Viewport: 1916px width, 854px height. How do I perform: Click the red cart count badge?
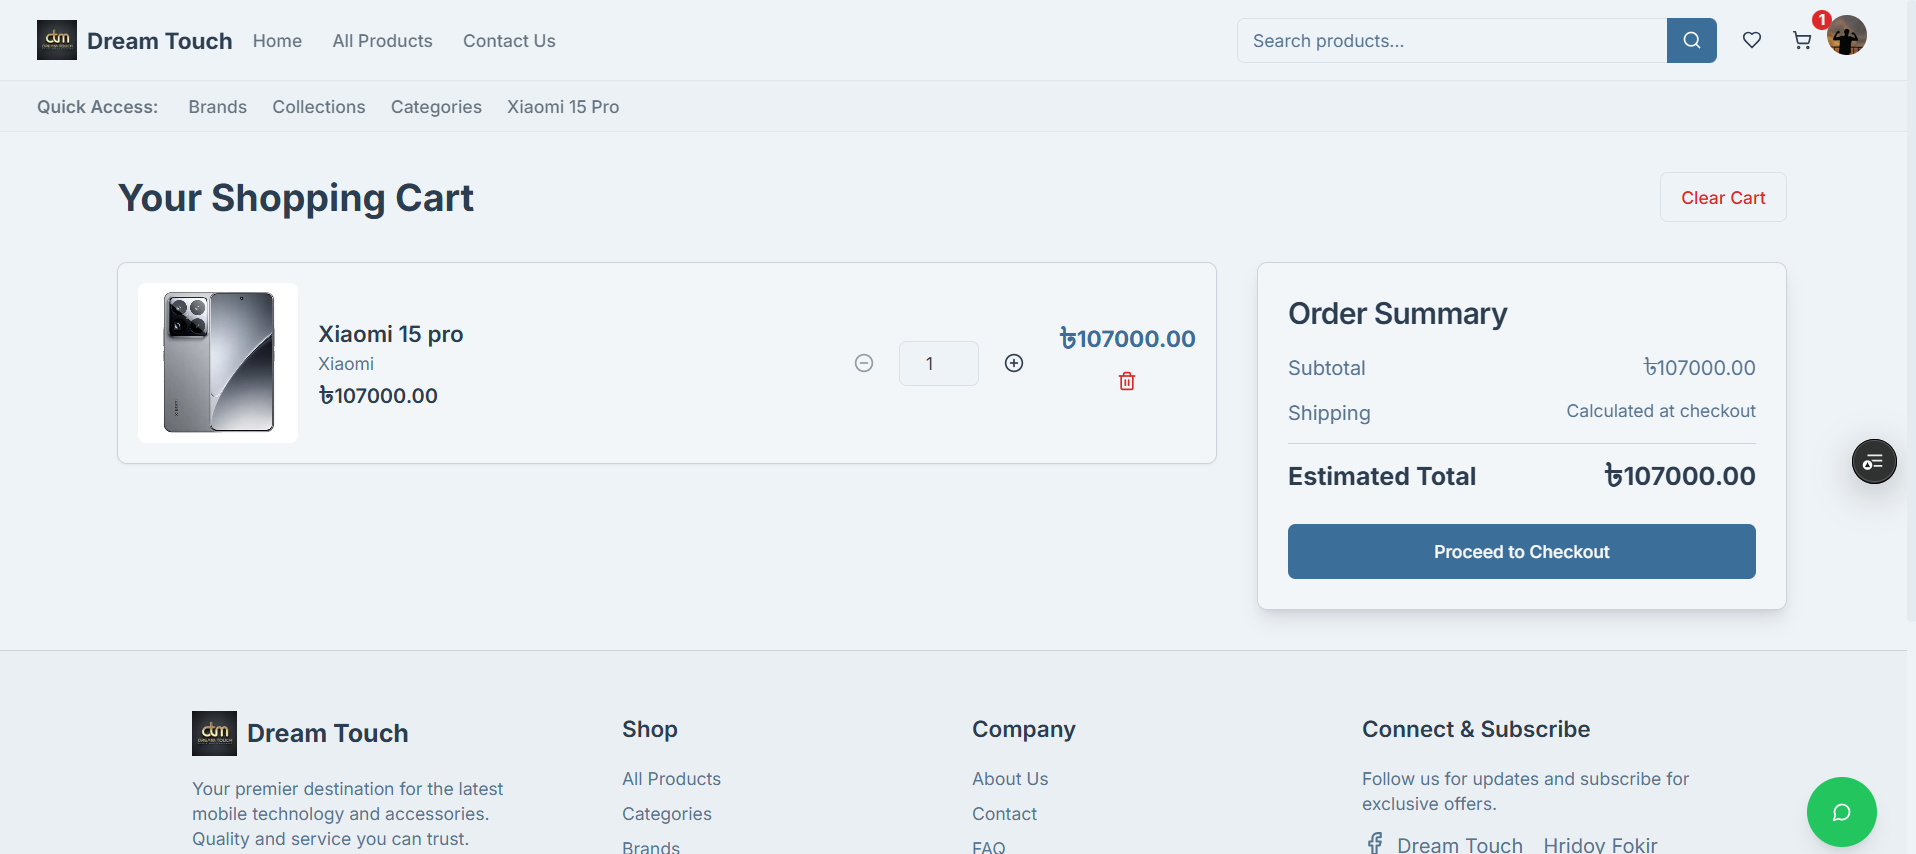[x=1822, y=20]
